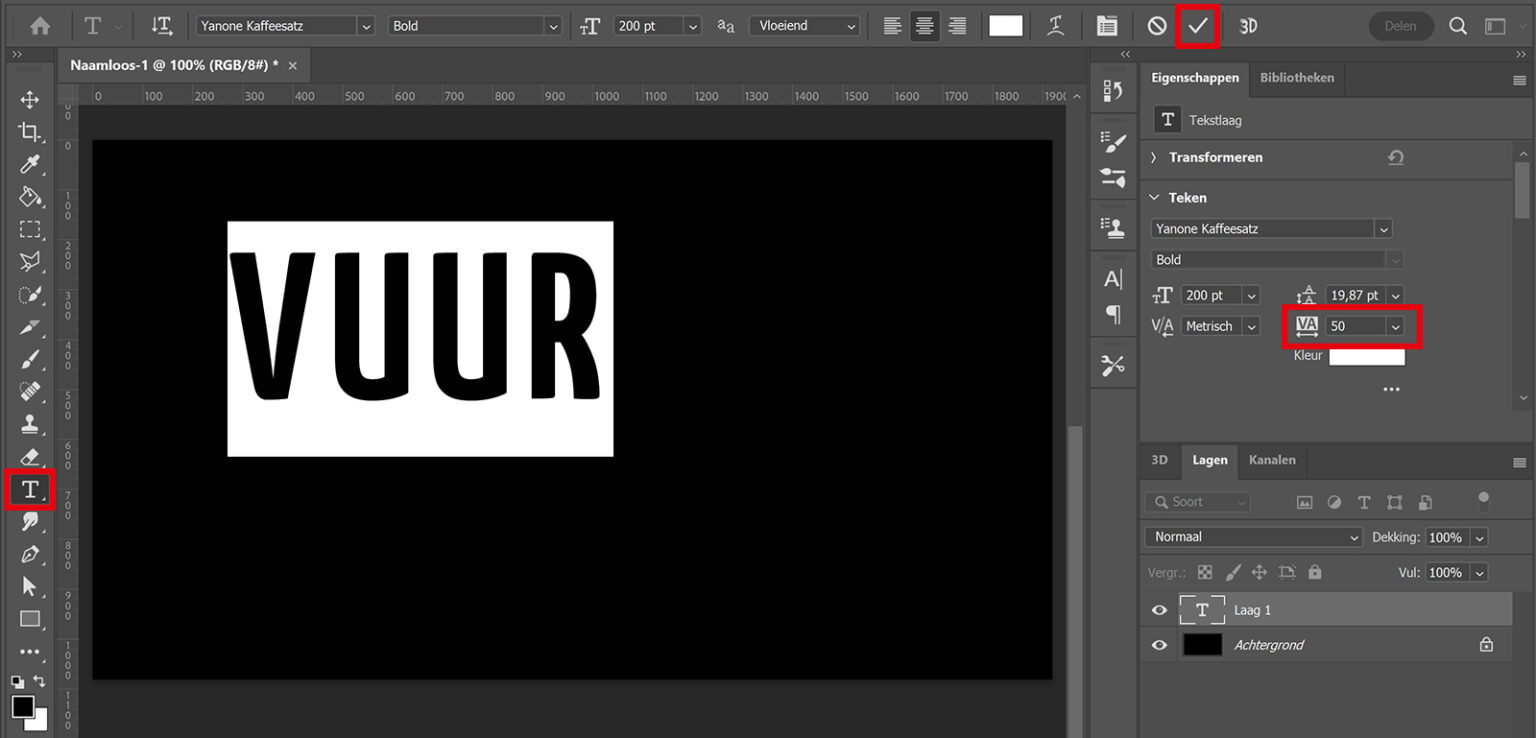Viewport: 1536px width, 738px height.
Task: Click the Home icon in options bar
Action: (40, 26)
